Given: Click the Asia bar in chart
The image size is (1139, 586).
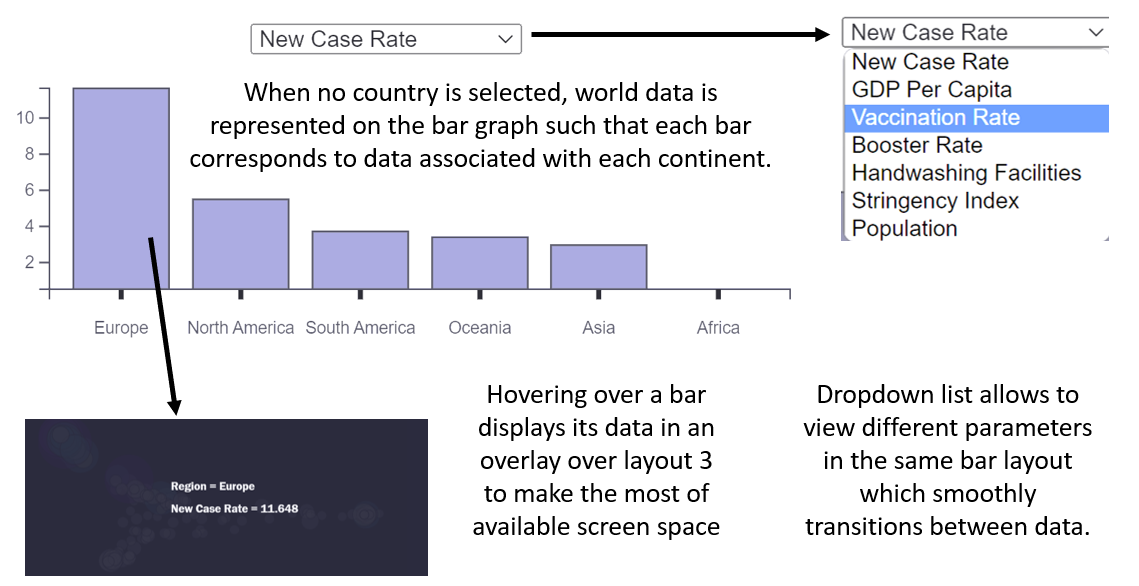Looking at the screenshot, I should click(599, 267).
